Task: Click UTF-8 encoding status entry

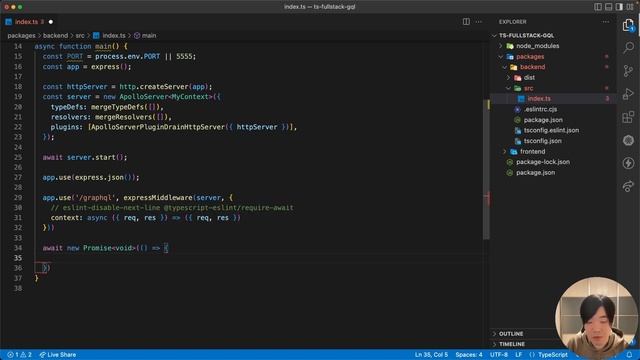Action: [499, 355]
